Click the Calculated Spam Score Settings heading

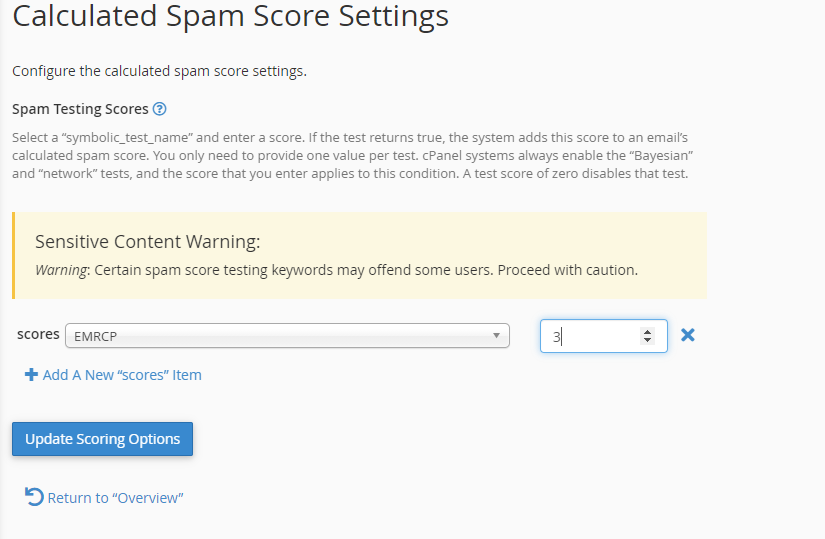click(x=230, y=17)
